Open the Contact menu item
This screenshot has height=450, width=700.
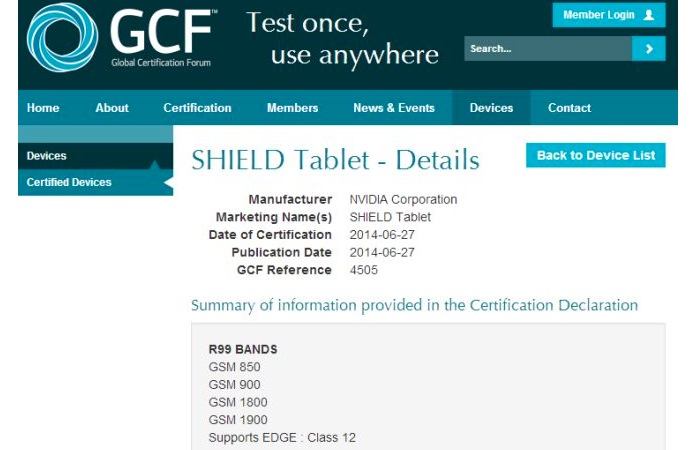569,108
